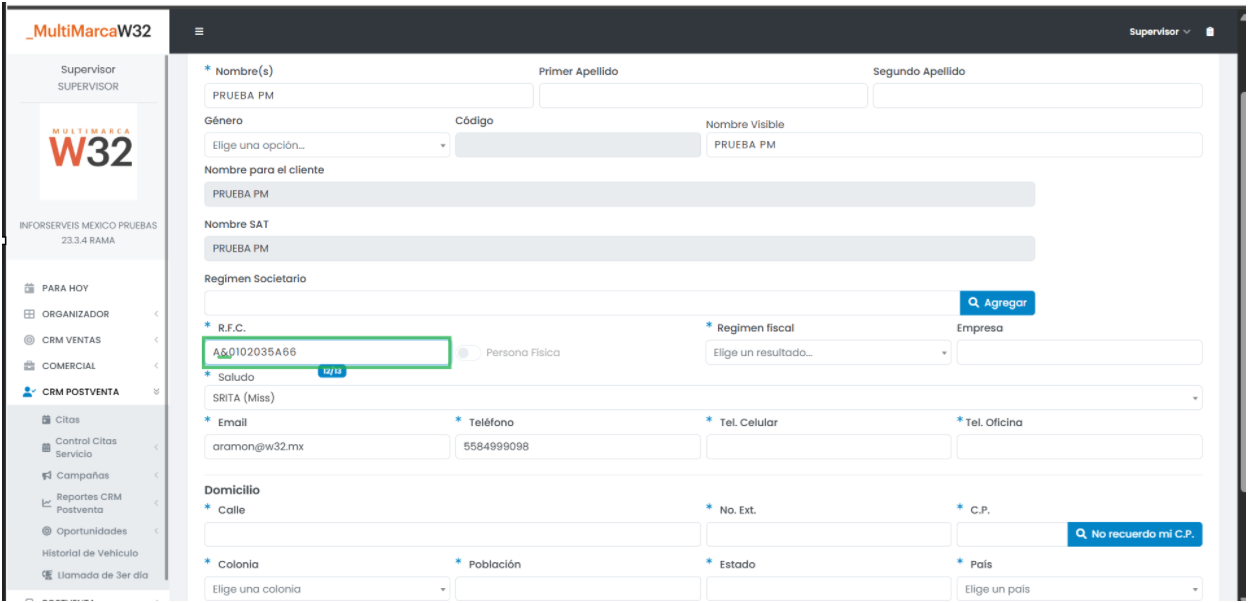Click the Agregar button
Image resolution: width=1248 pixels, height=603 pixels.
pos(997,303)
